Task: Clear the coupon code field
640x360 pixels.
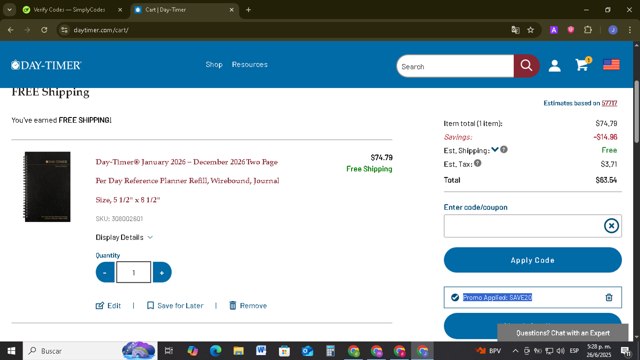Action: 611,226
